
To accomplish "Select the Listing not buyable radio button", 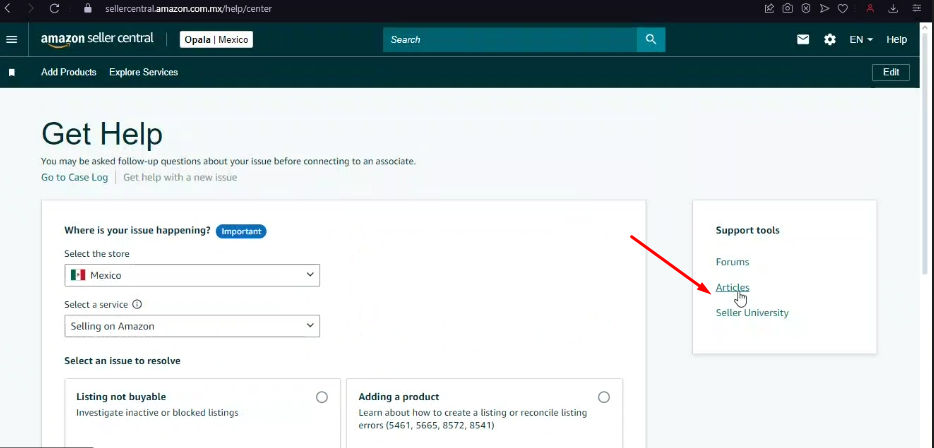I will (x=322, y=397).
